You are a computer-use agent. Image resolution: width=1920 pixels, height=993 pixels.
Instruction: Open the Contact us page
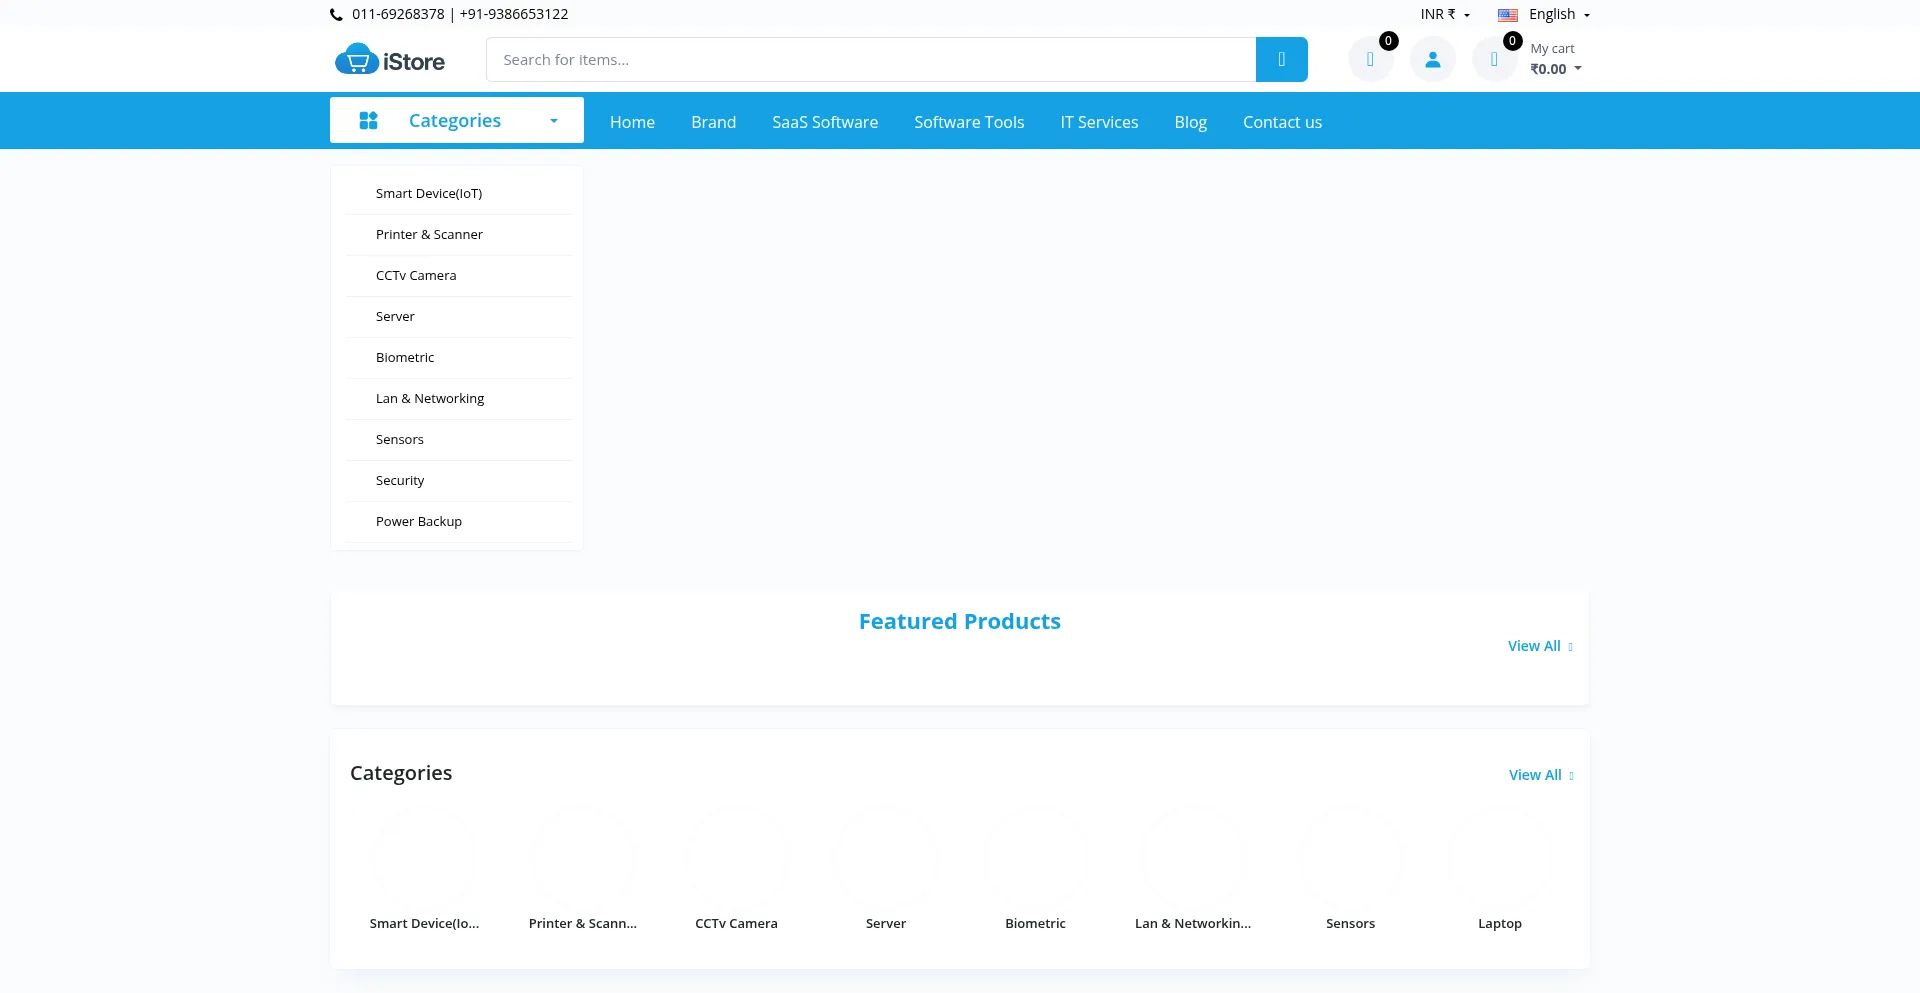[1282, 121]
